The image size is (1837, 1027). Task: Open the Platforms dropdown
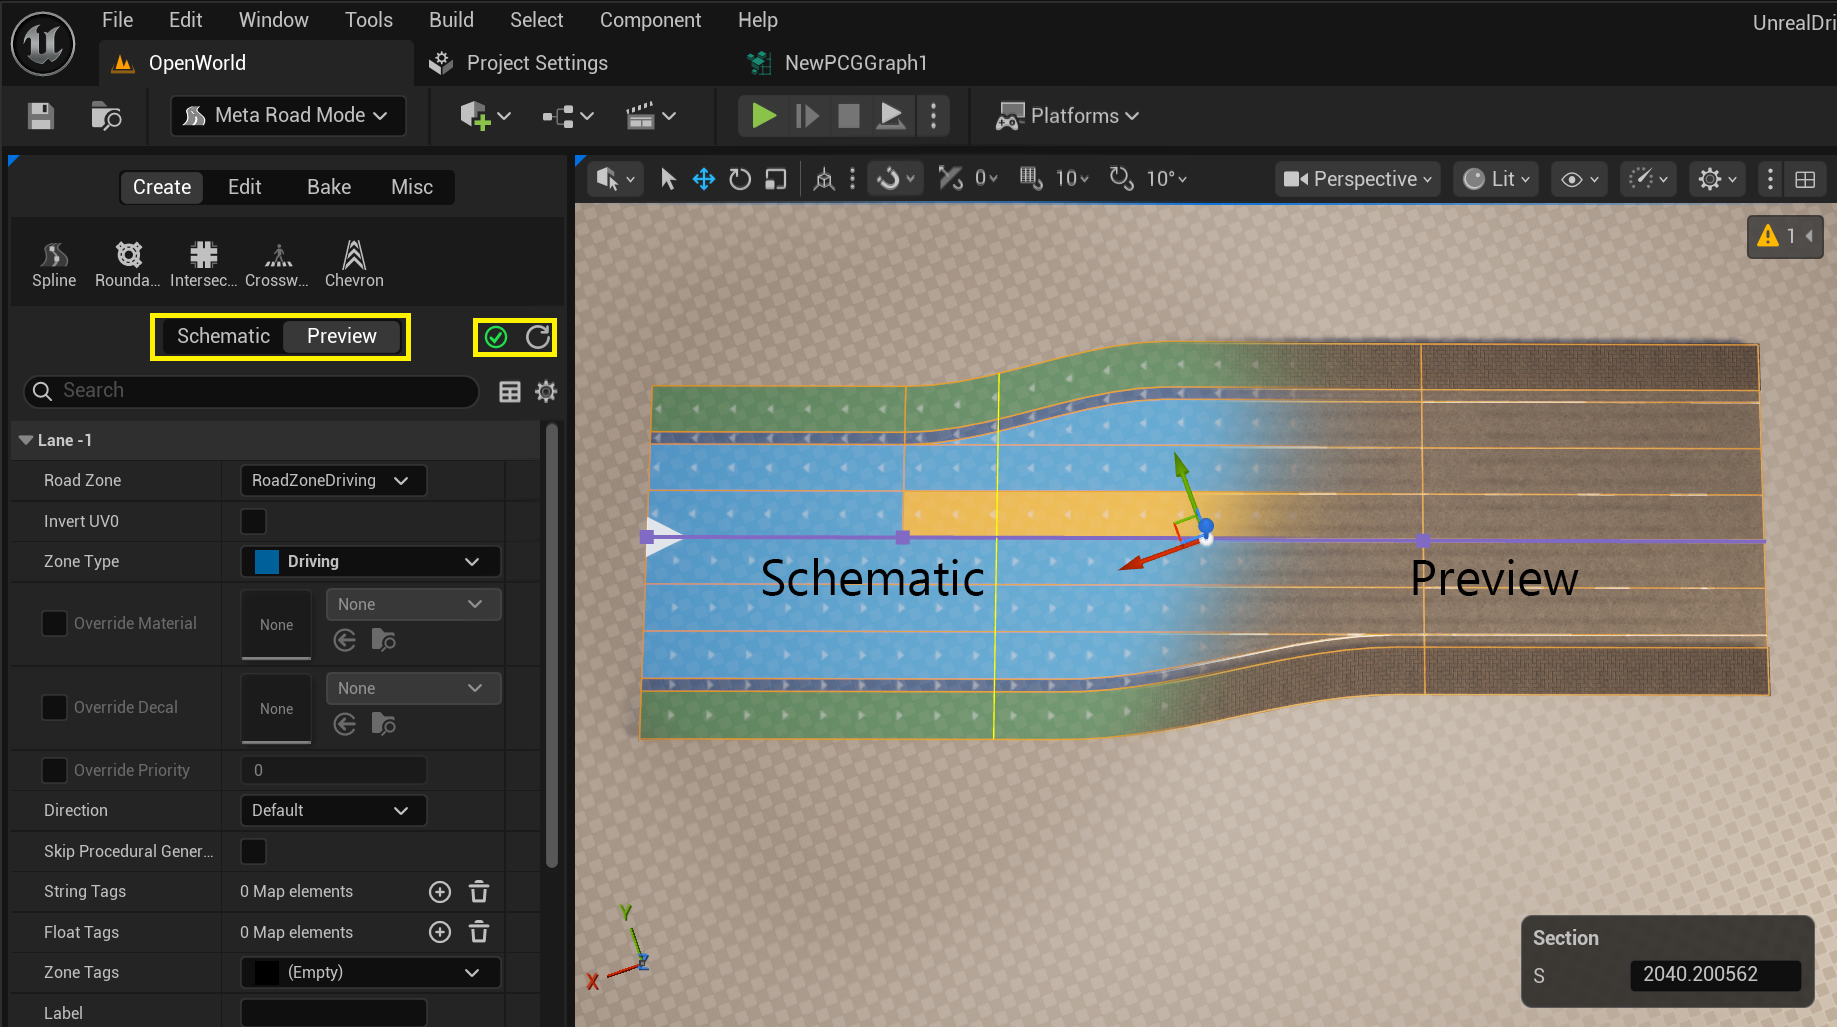(1067, 116)
